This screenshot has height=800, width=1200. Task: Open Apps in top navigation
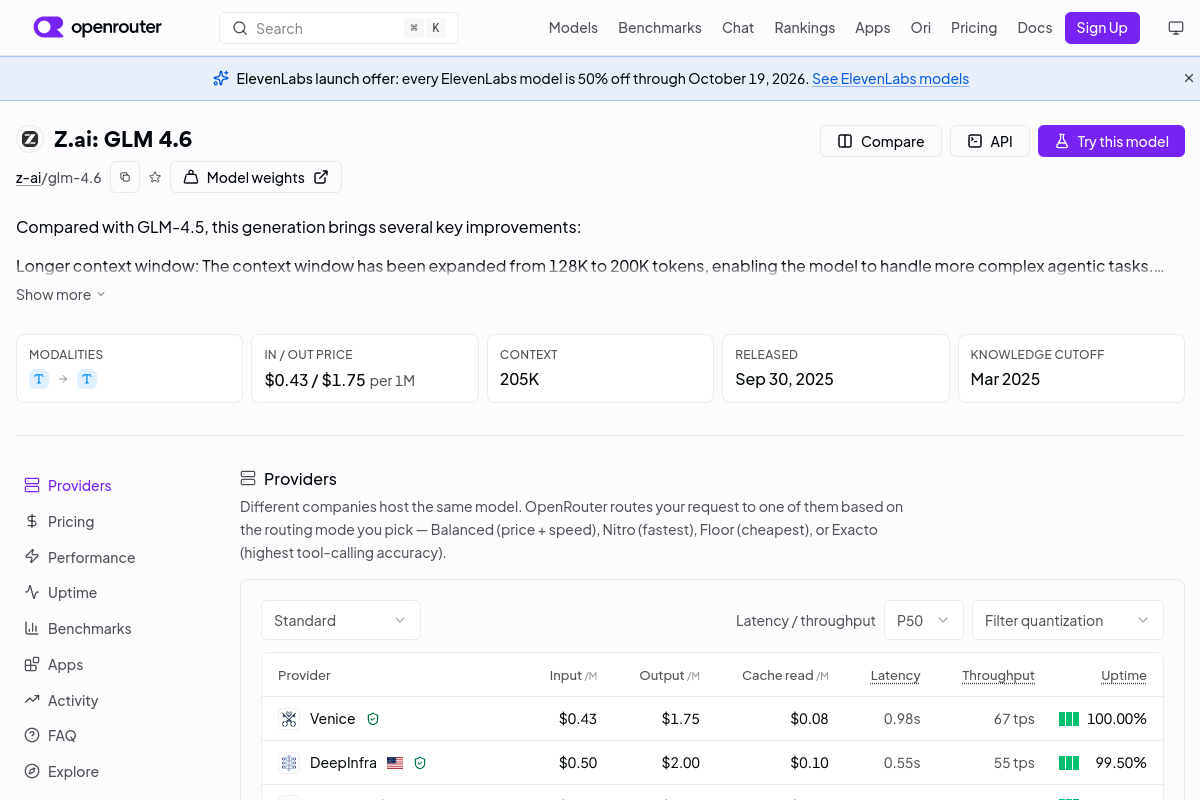click(873, 28)
